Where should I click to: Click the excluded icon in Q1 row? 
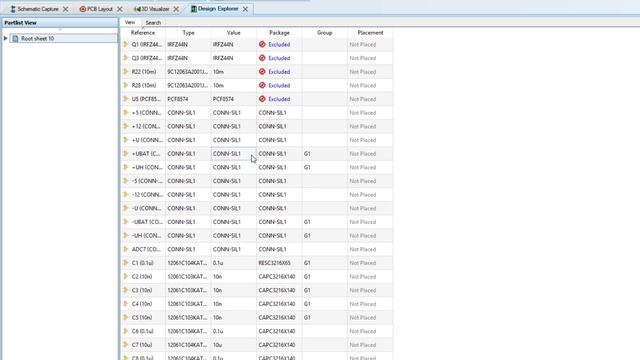click(x=262, y=44)
